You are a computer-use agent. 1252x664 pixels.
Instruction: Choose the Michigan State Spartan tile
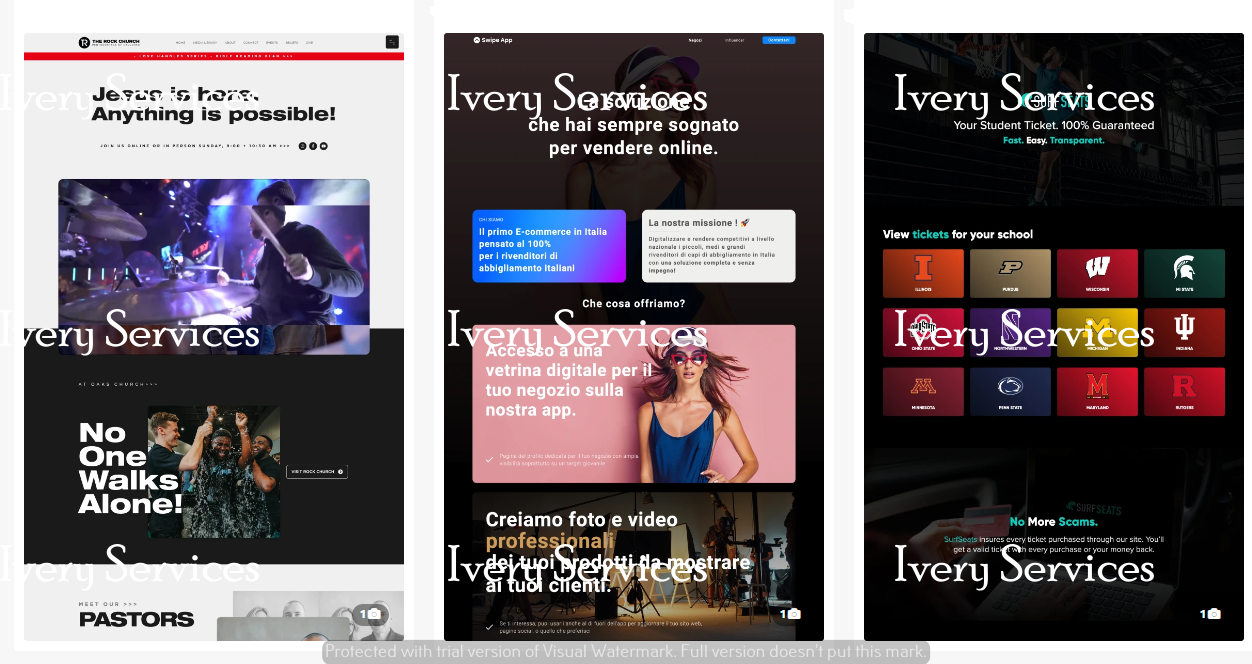point(1184,273)
